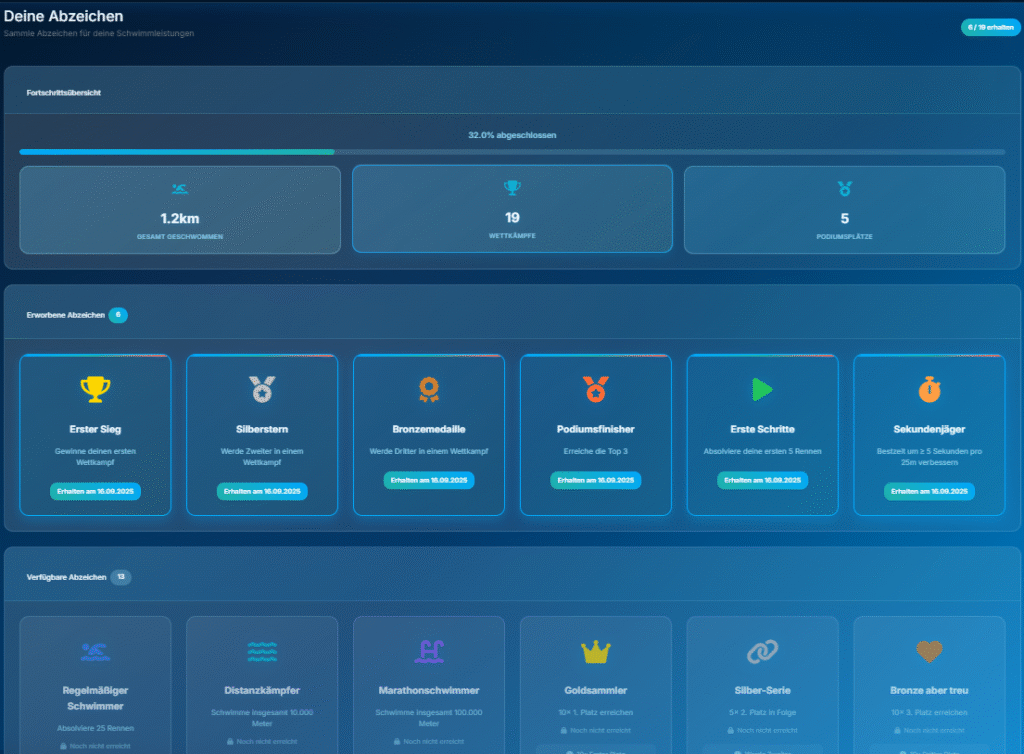Click the chain link icon on Silber-Serie

(763, 652)
